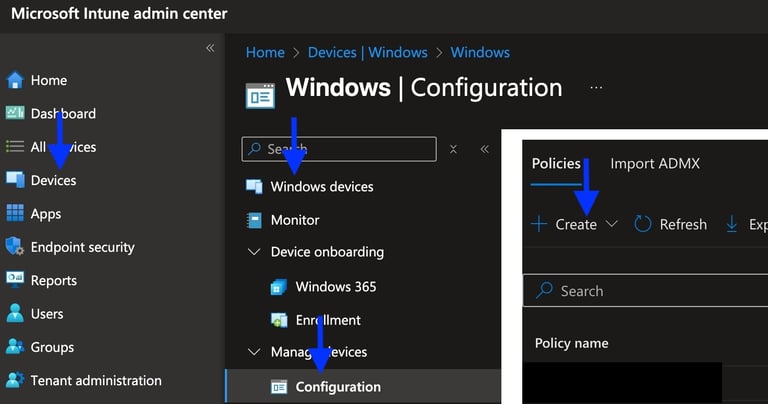Image resolution: width=768 pixels, height=404 pixels.
Task: Open Users in the sidebar
Action: pyautogui.click(x=47, y=314)
